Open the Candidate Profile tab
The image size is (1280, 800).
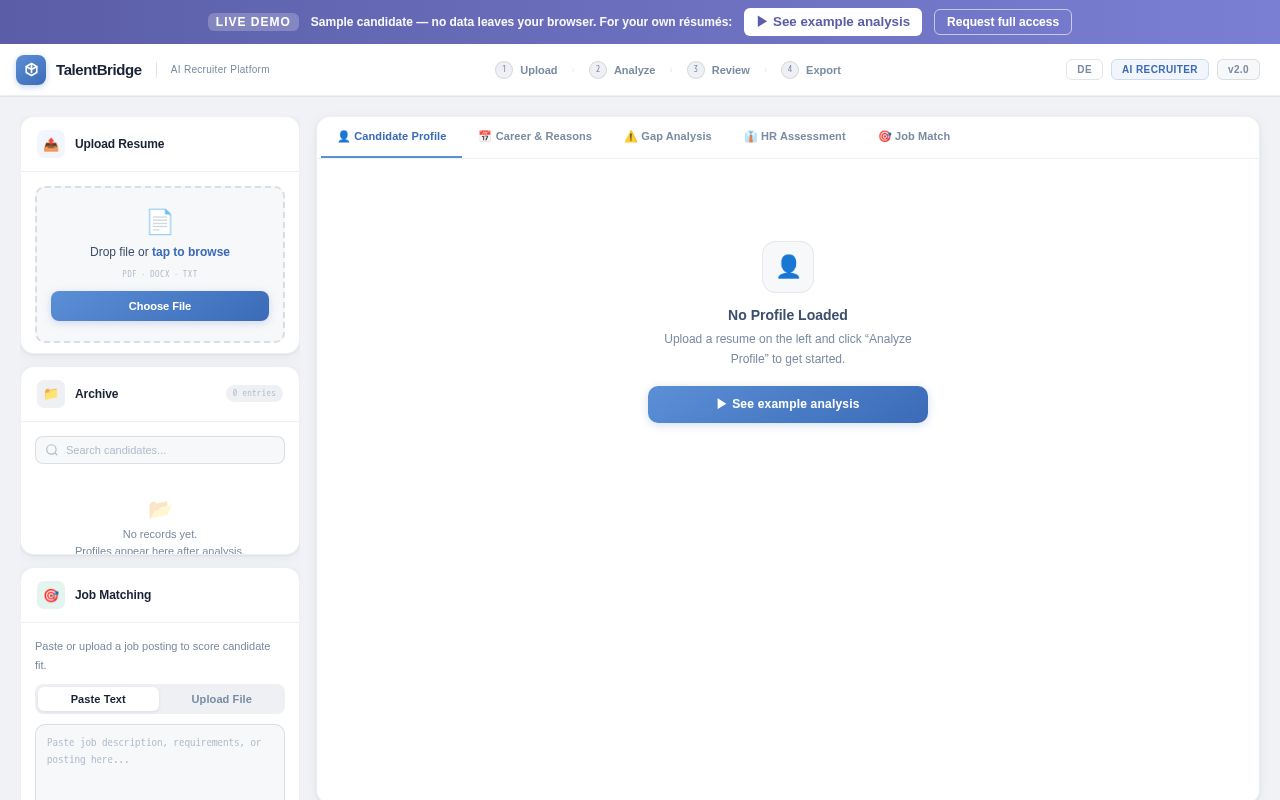392,137
